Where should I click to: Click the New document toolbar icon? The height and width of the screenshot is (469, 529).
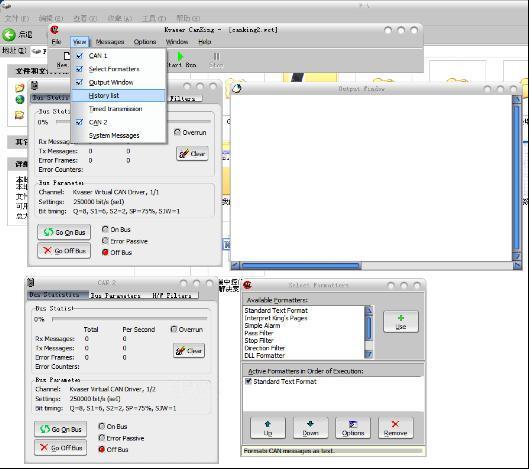click(67, 56)
